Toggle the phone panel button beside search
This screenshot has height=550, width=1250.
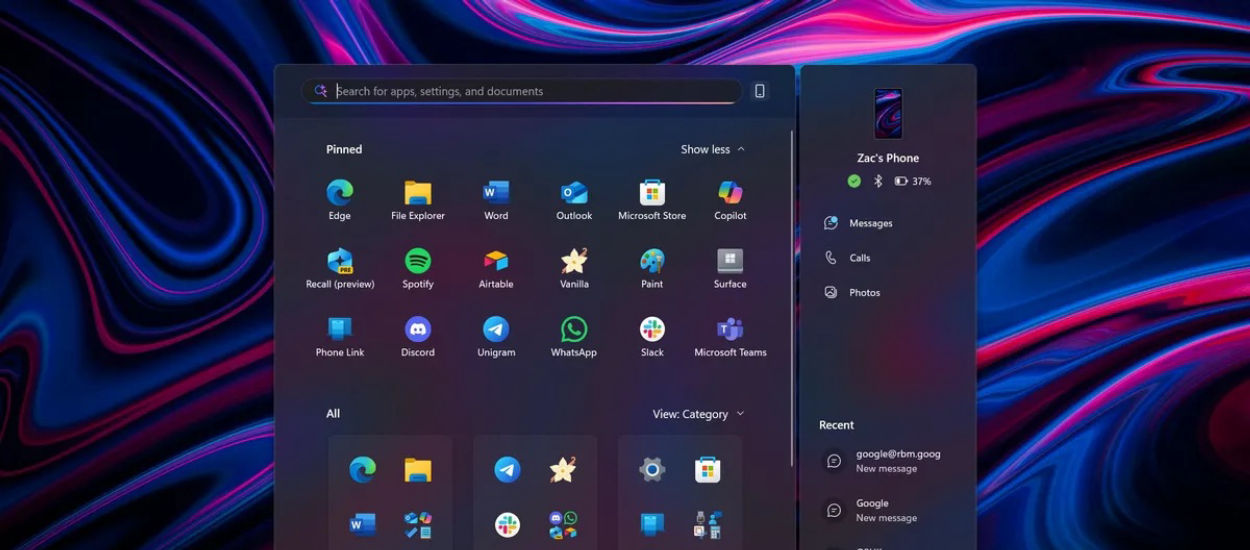tap(760, 91)
